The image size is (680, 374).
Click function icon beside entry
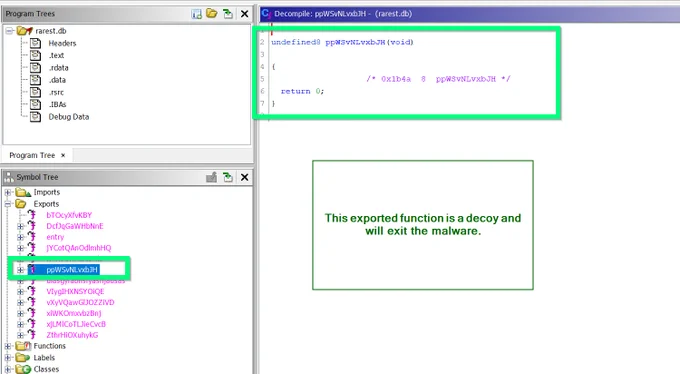(x=32, y=237)
